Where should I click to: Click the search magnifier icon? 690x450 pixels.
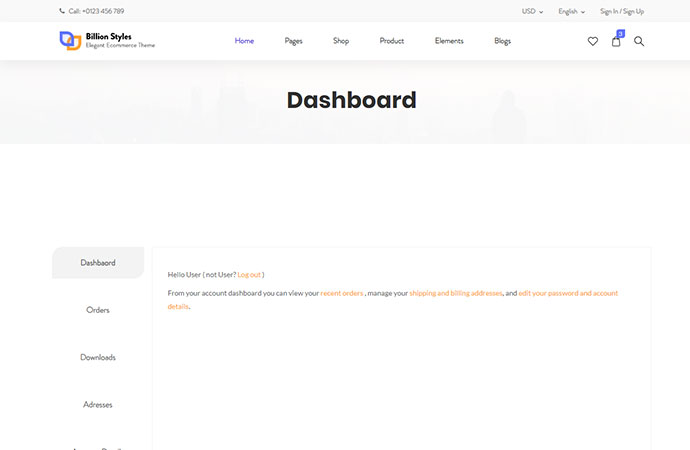[639, 41]
